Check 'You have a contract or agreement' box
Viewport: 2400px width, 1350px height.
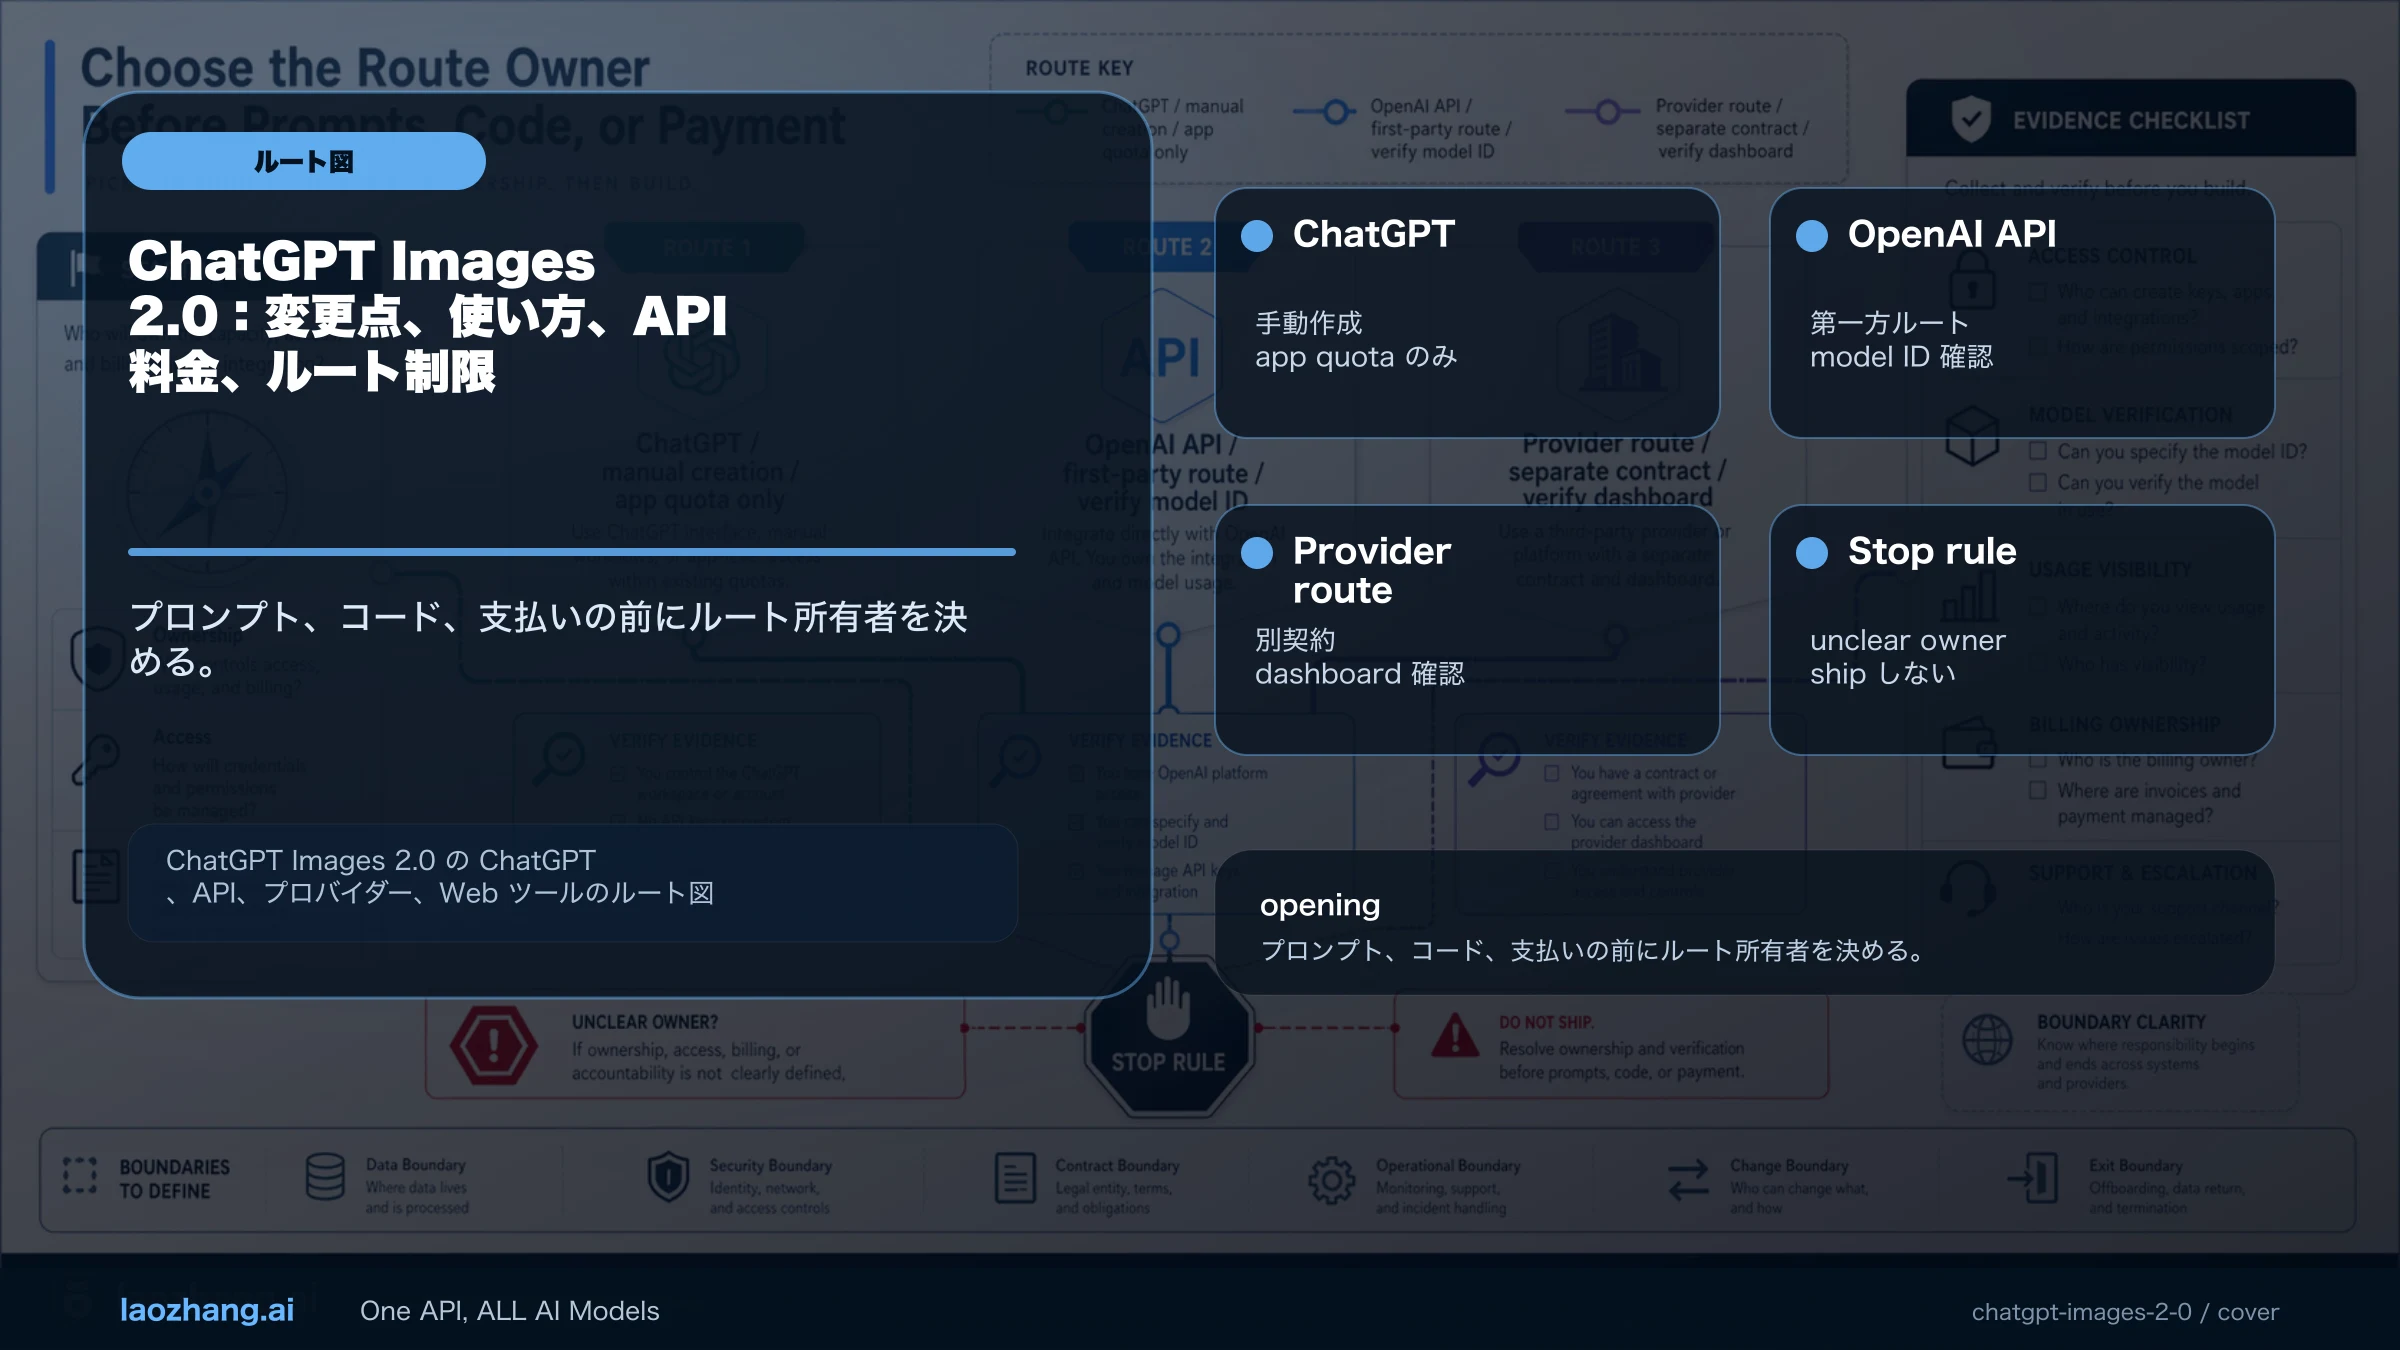[x=1552, y=773]
